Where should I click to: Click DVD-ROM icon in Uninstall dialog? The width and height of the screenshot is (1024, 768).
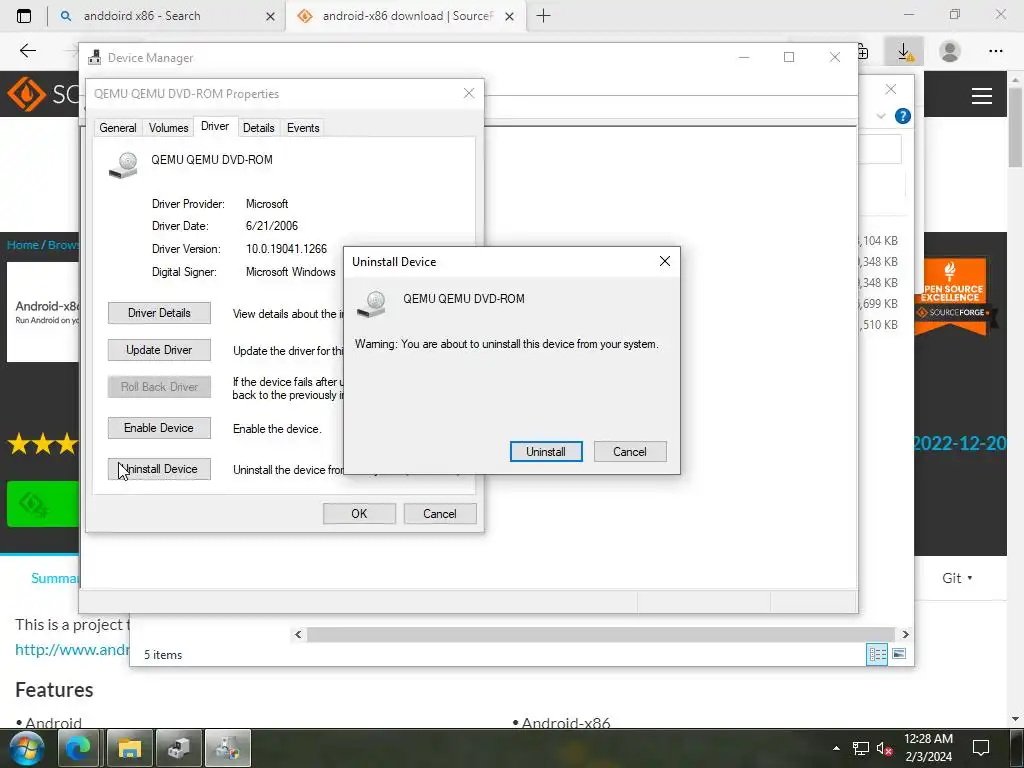372,304
